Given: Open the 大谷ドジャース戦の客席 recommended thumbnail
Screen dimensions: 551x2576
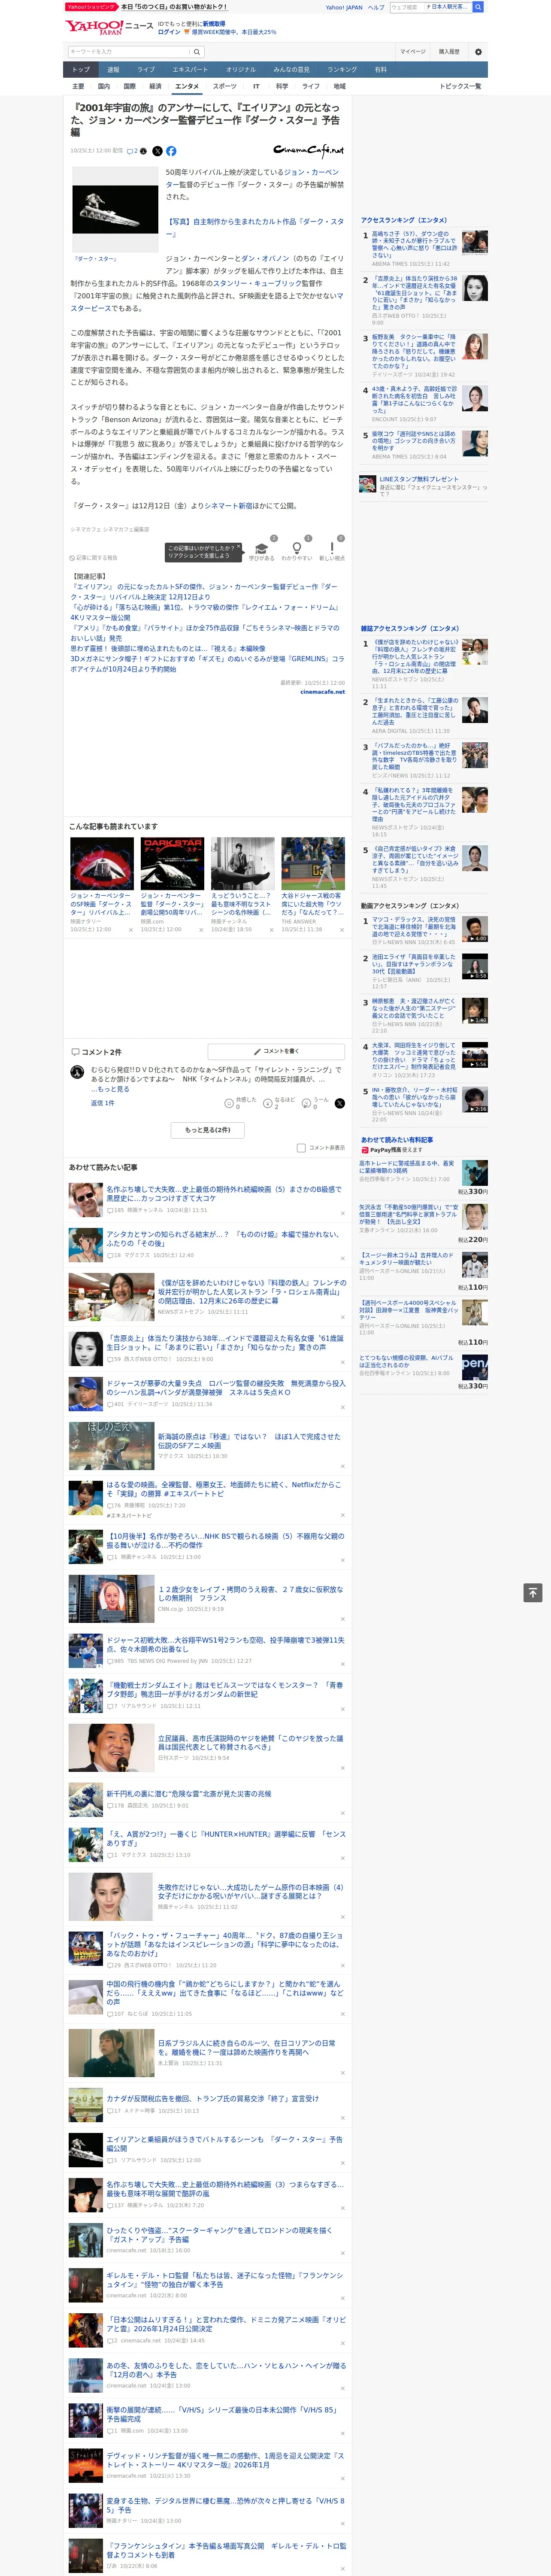Looking at the screenshot, I should [x=313, y=864].
